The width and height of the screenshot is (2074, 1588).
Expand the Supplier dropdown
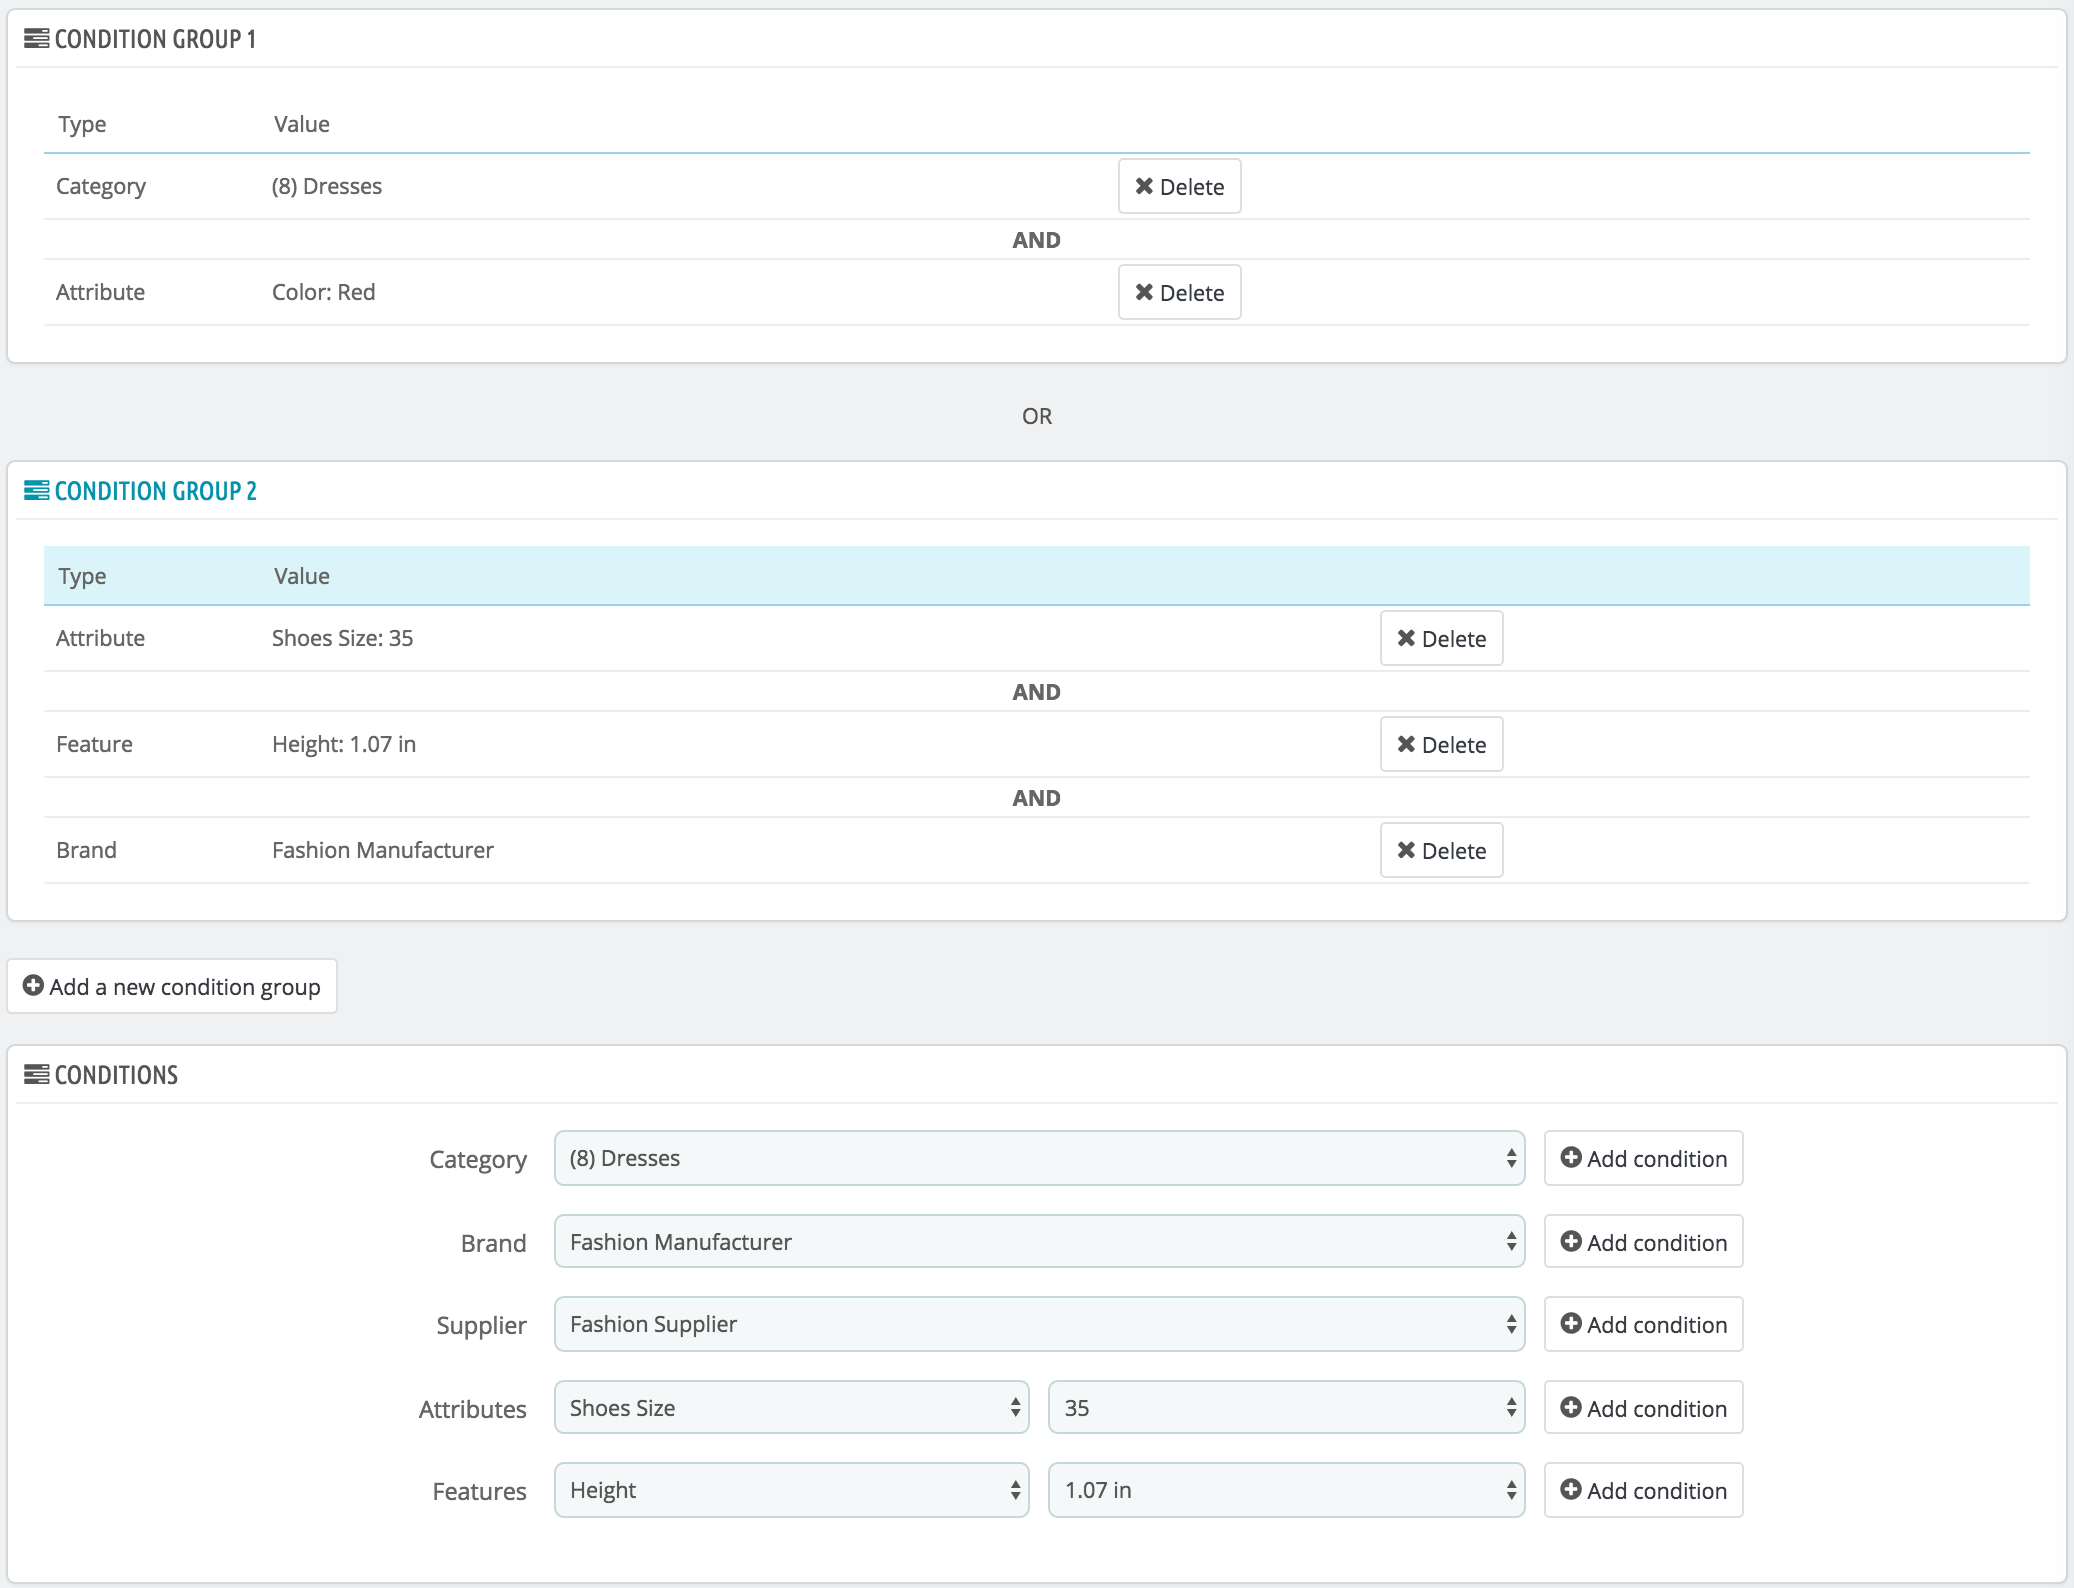coord(1039,1325)
